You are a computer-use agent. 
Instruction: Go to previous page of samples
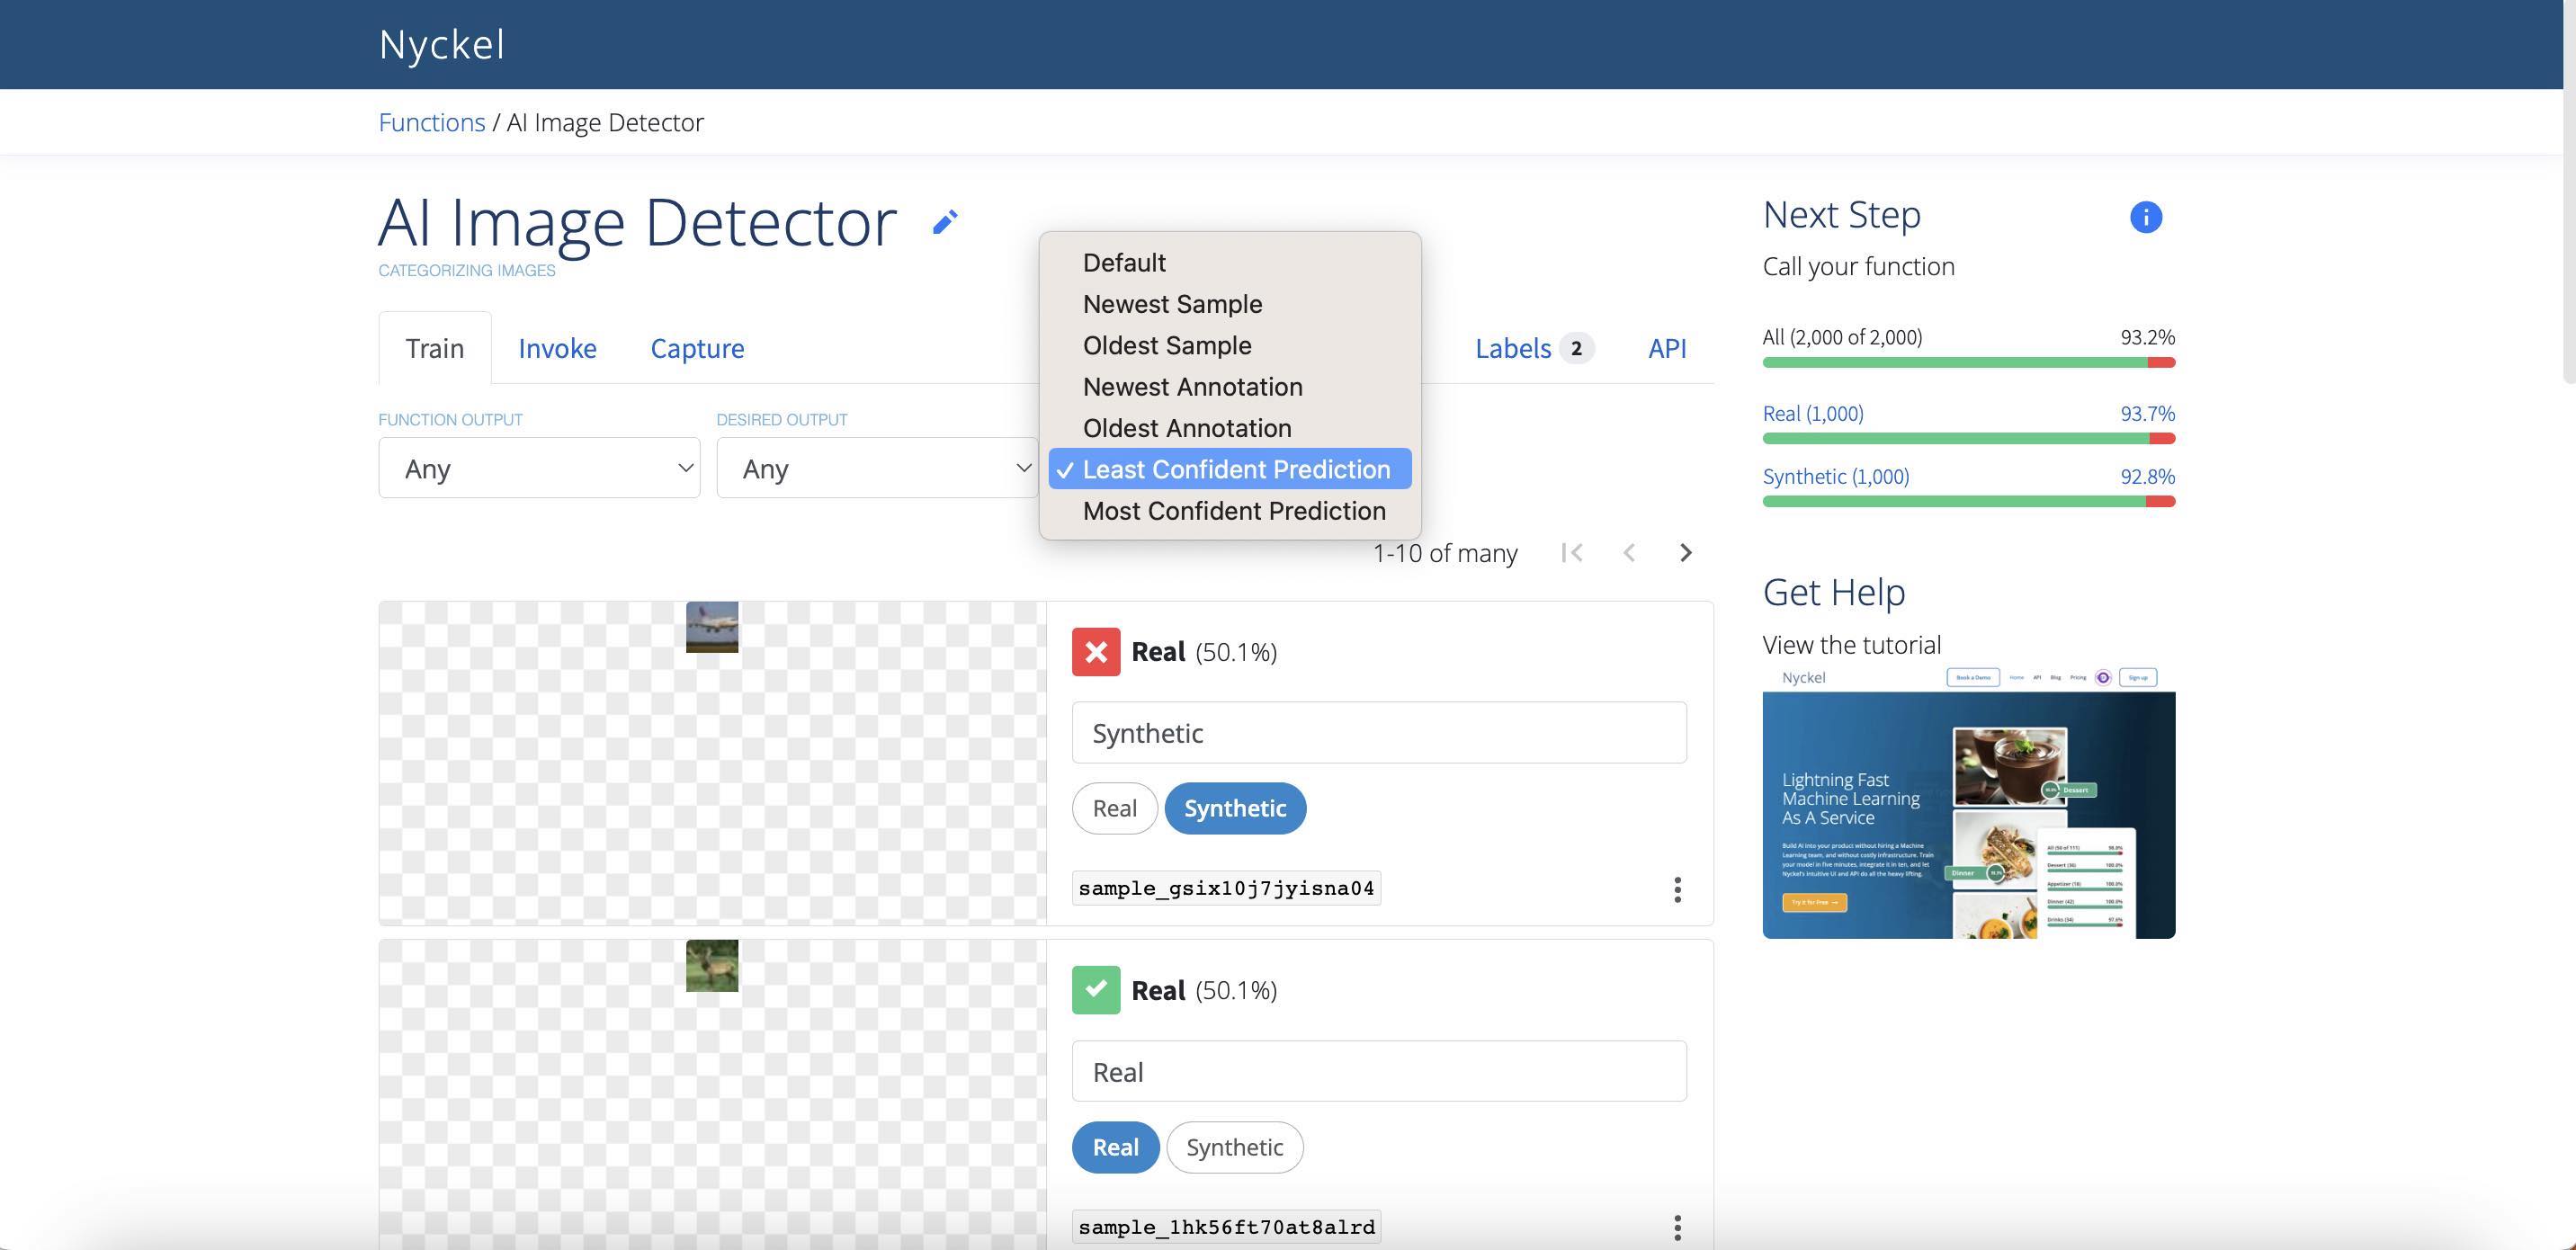pos(1629,553)
